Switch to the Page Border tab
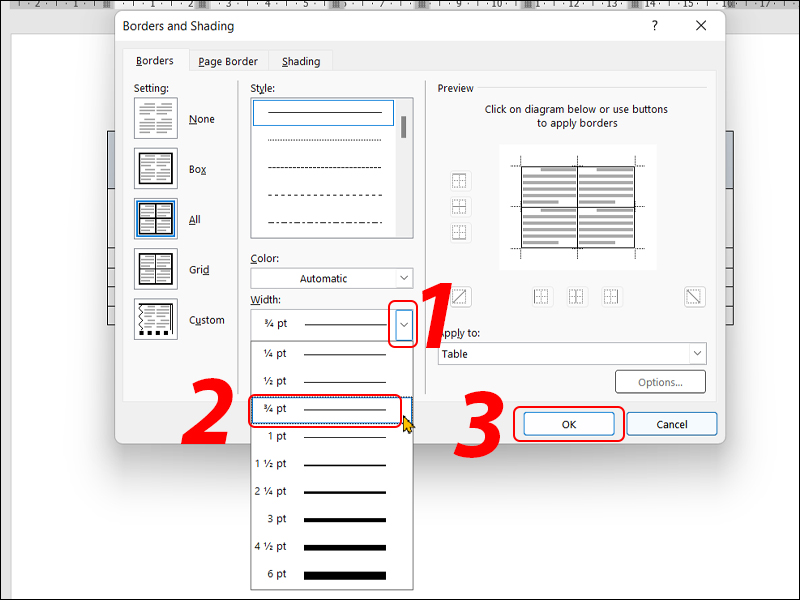Image resolution: width=800 pixels, height=600 pixels. click(228, 61)
